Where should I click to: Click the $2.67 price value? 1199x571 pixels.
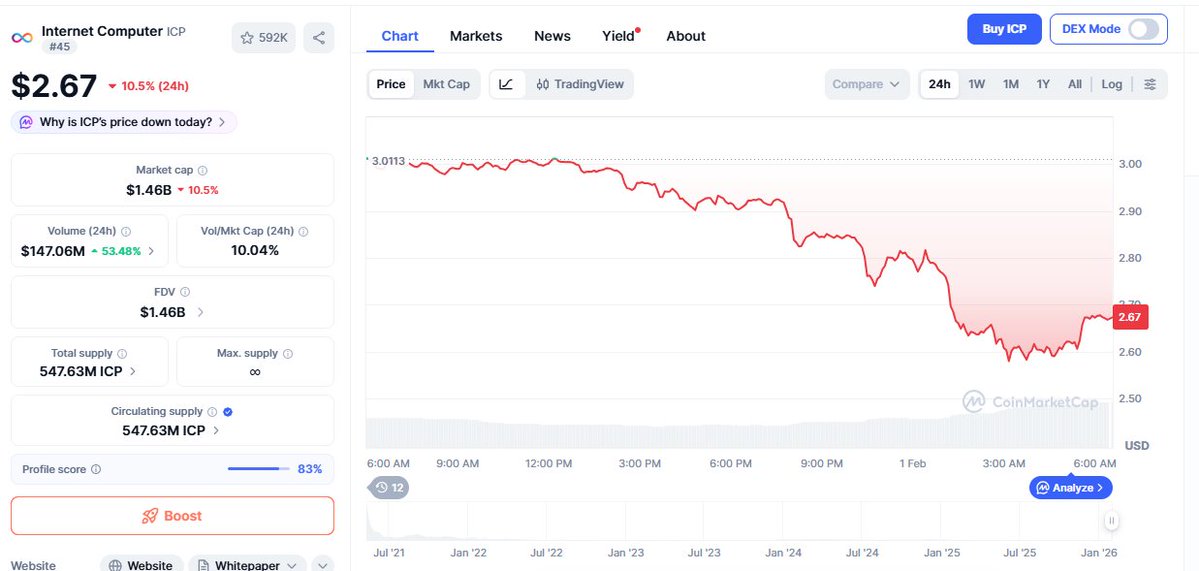pyautogui.click(x=54, y=86)
